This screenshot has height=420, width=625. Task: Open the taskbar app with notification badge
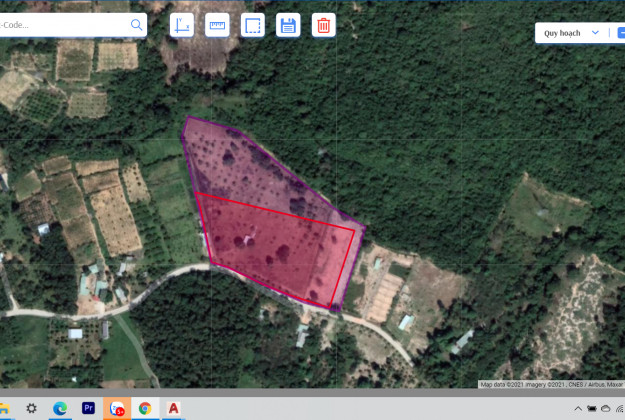pos(117,408)
